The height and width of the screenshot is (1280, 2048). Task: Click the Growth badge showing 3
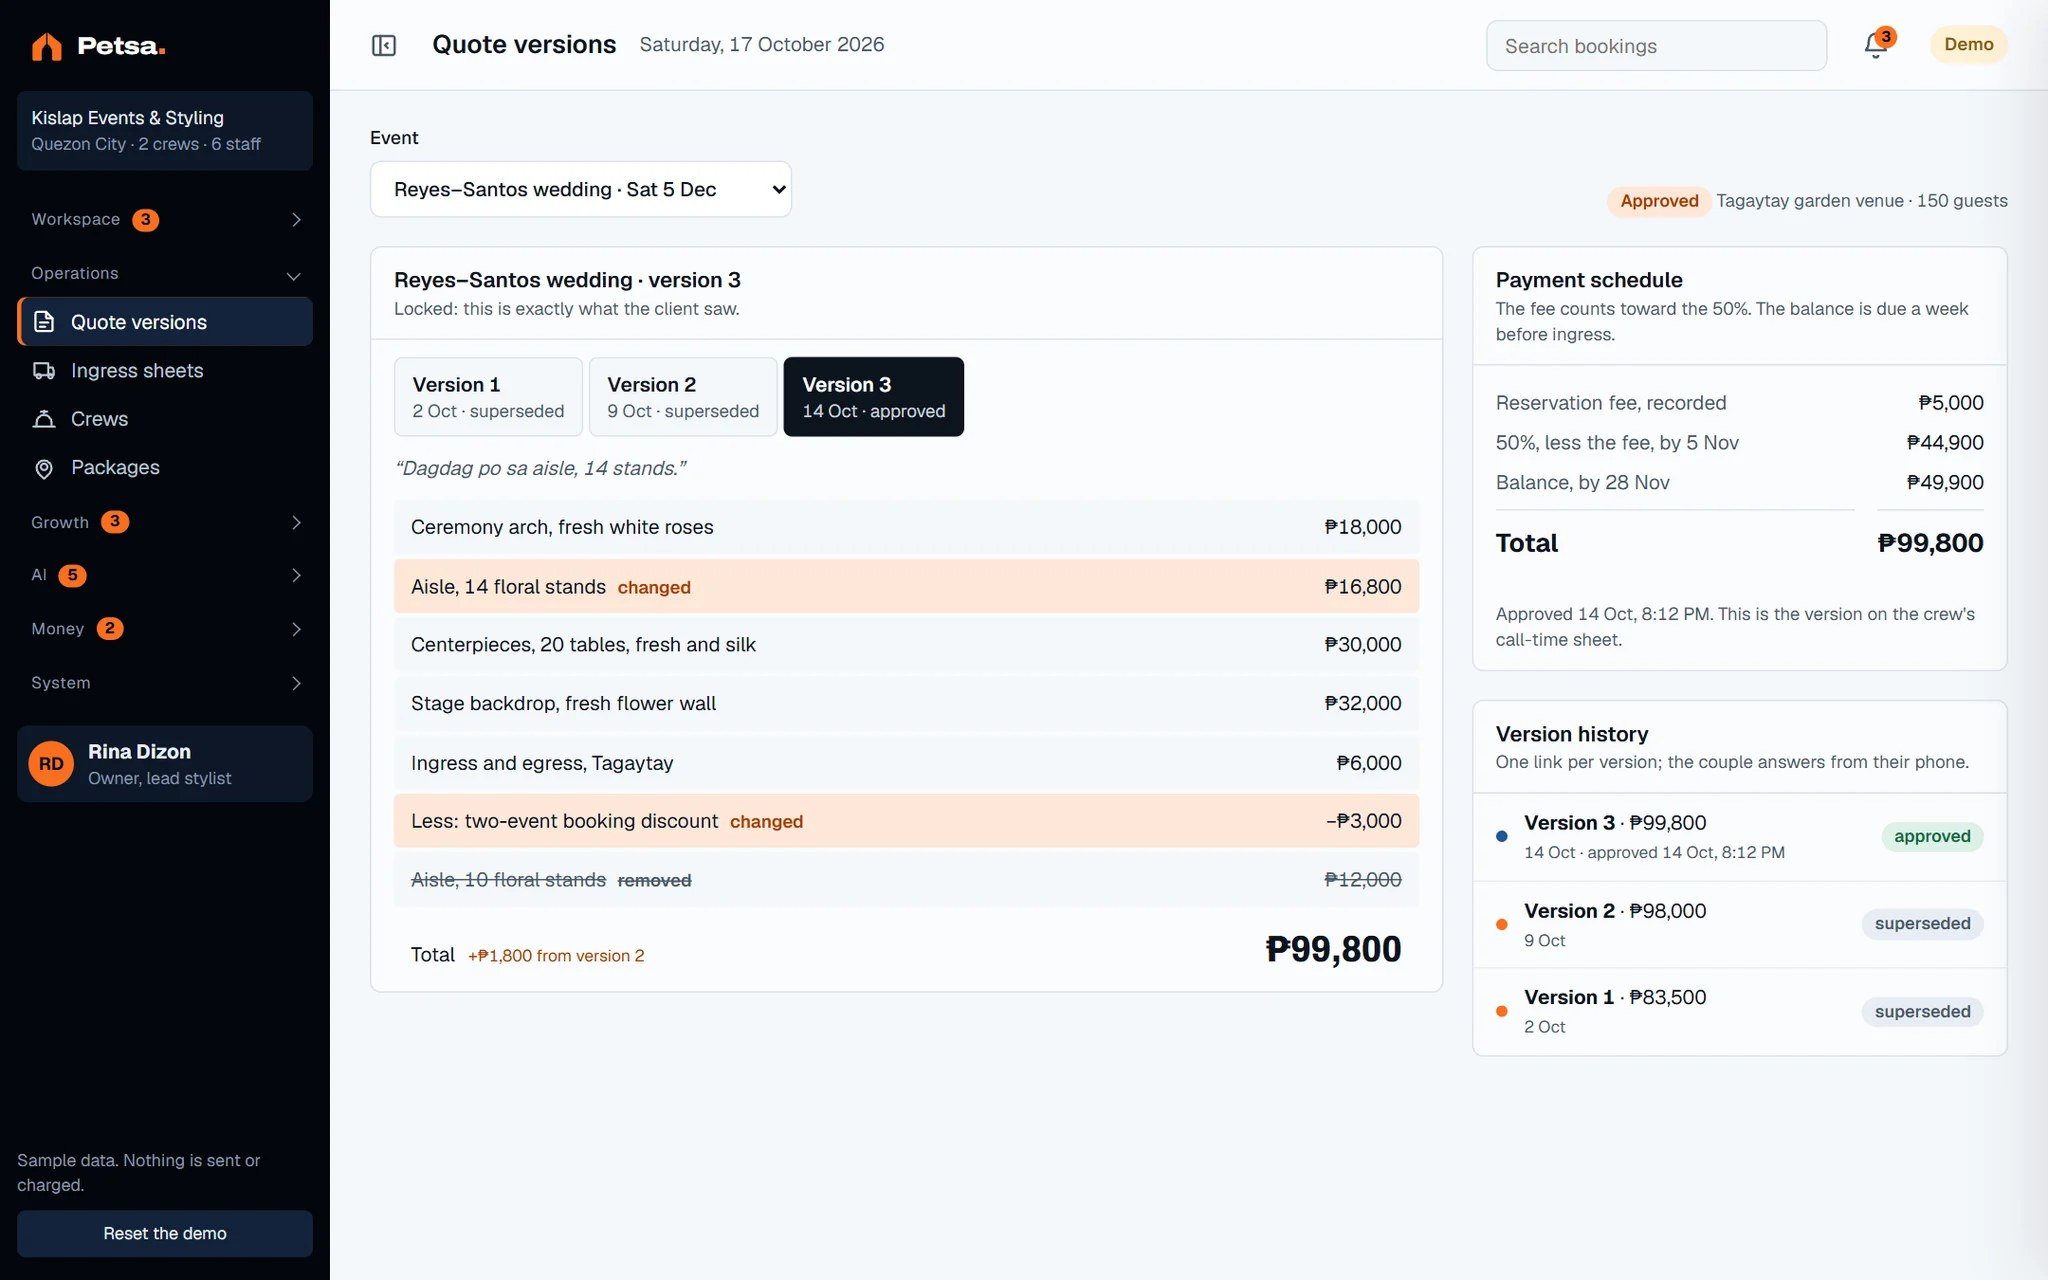[x=115, y=522]
